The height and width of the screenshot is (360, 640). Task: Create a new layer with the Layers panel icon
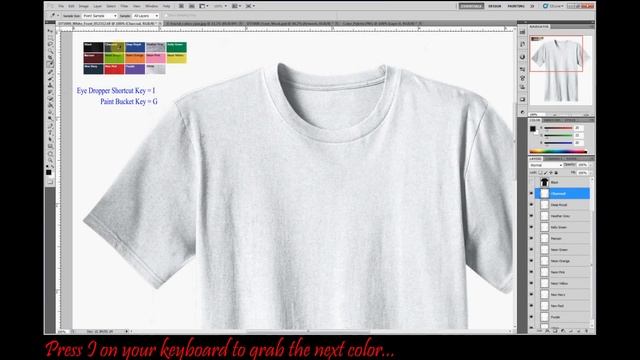pyautogui.click(x=579, y=331)
